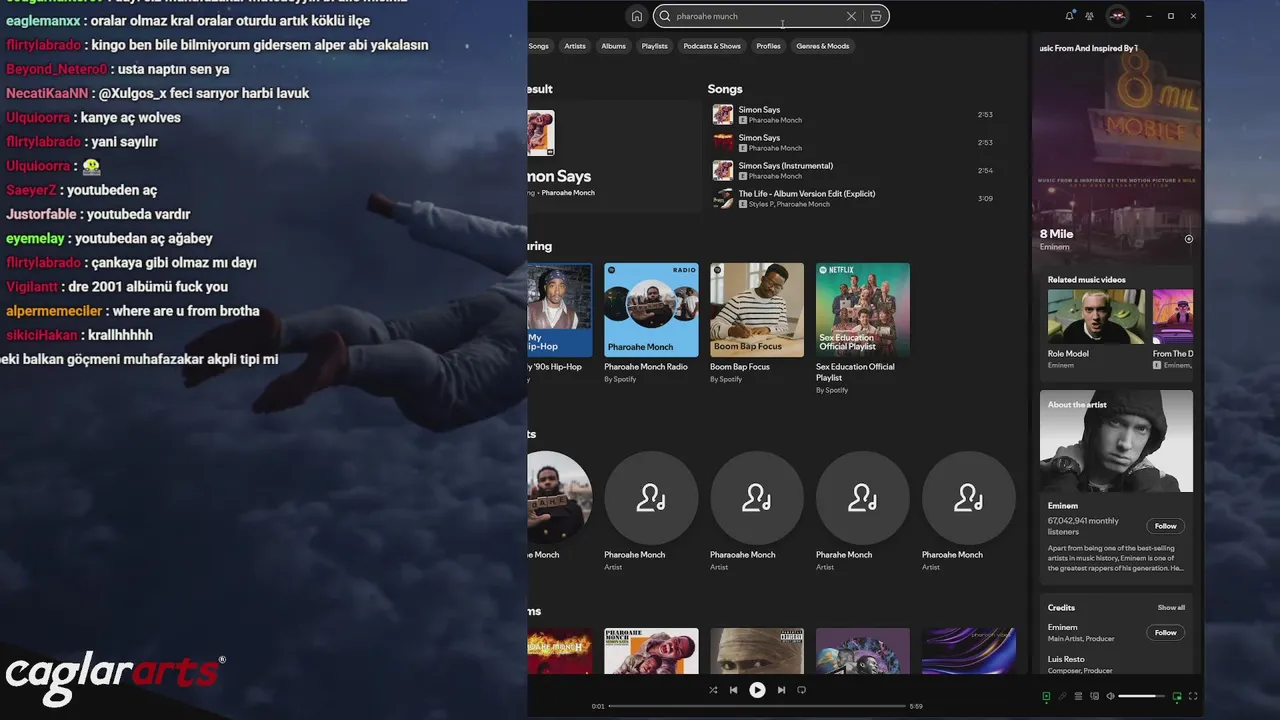This screenshot has height=720, width=1280.
Task: Filter results by Artists chip
Action: click(x=575, y=46)
